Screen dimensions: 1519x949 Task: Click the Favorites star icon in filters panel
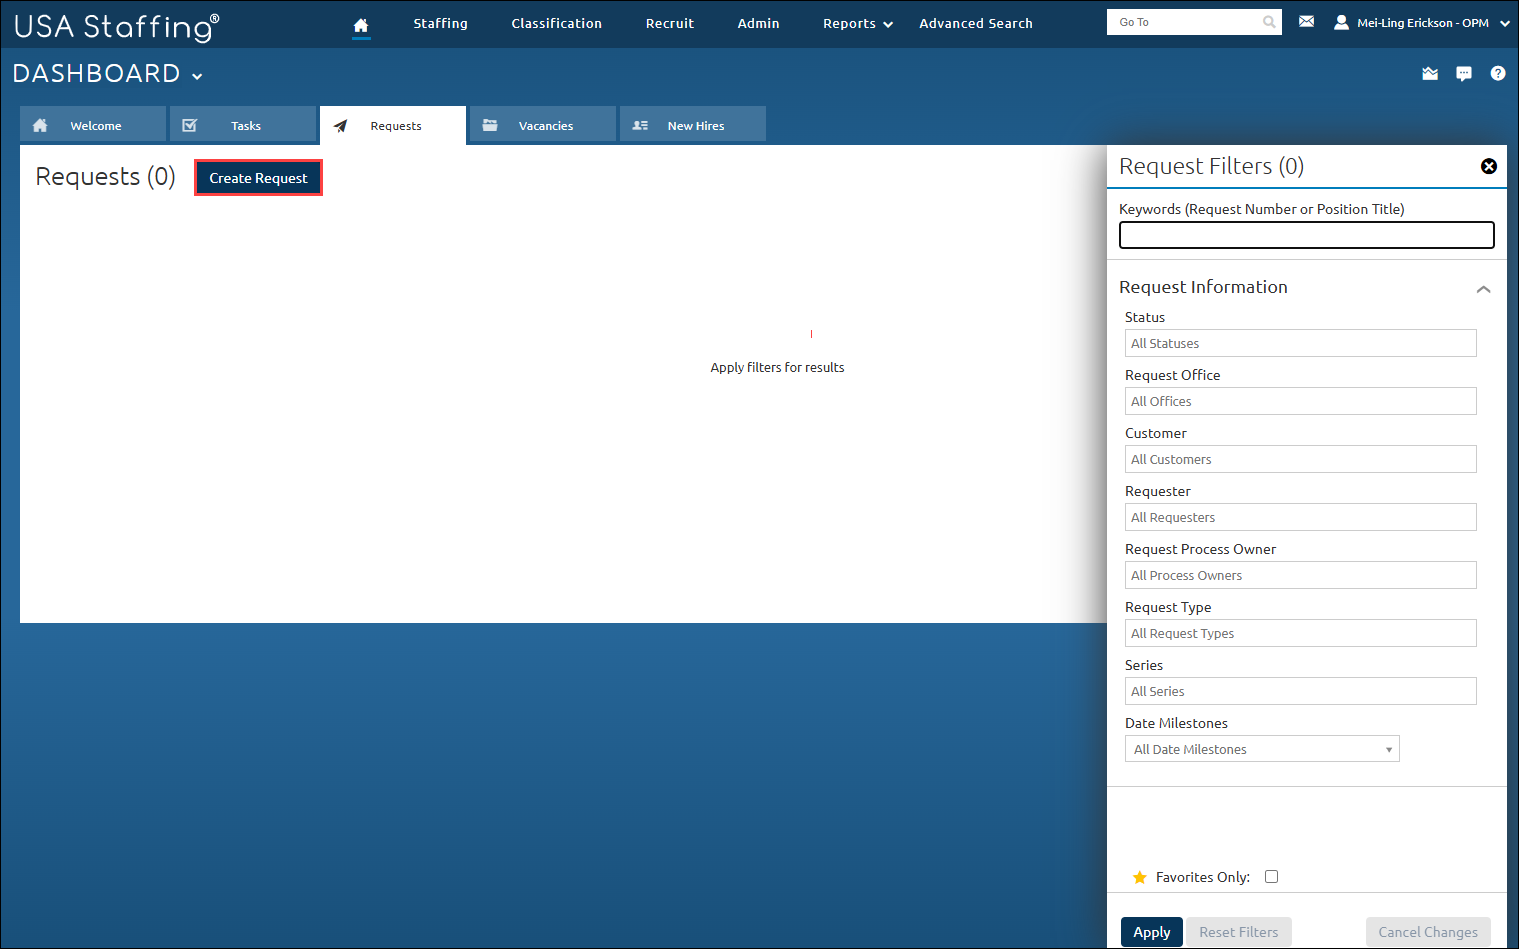(1140, 877)
